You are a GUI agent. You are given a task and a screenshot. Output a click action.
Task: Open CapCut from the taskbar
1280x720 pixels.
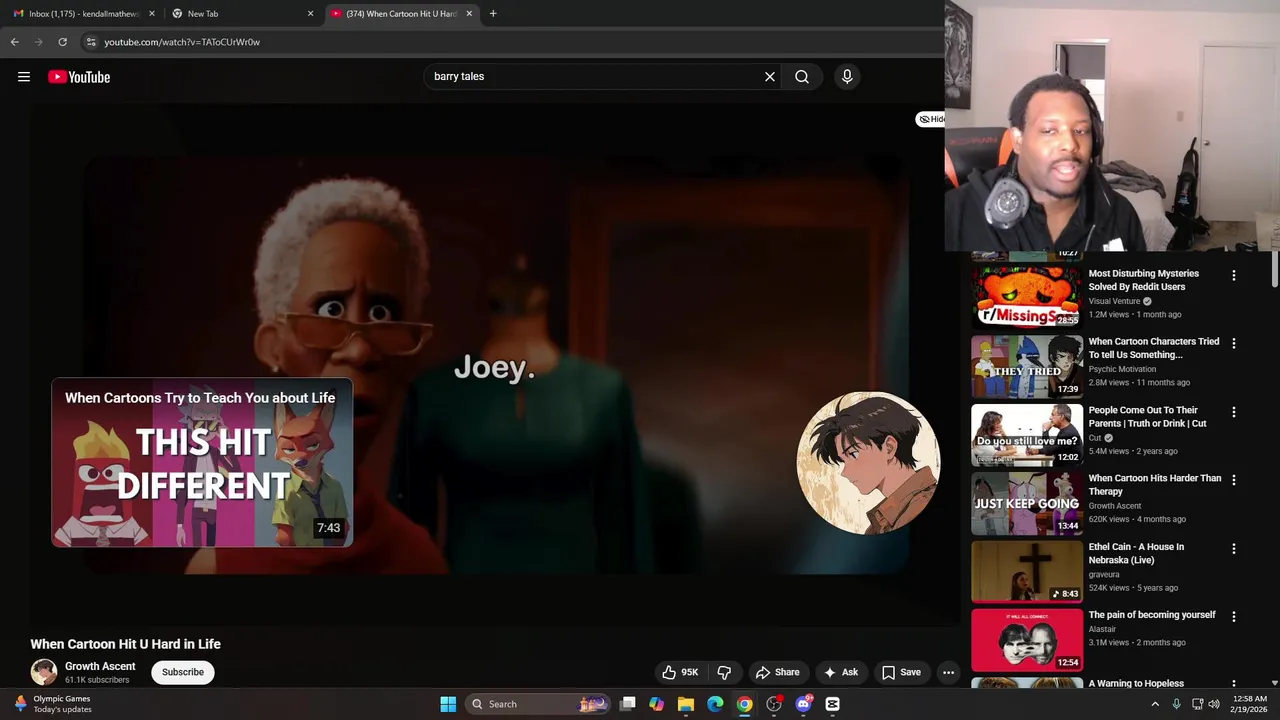(833, 704)
